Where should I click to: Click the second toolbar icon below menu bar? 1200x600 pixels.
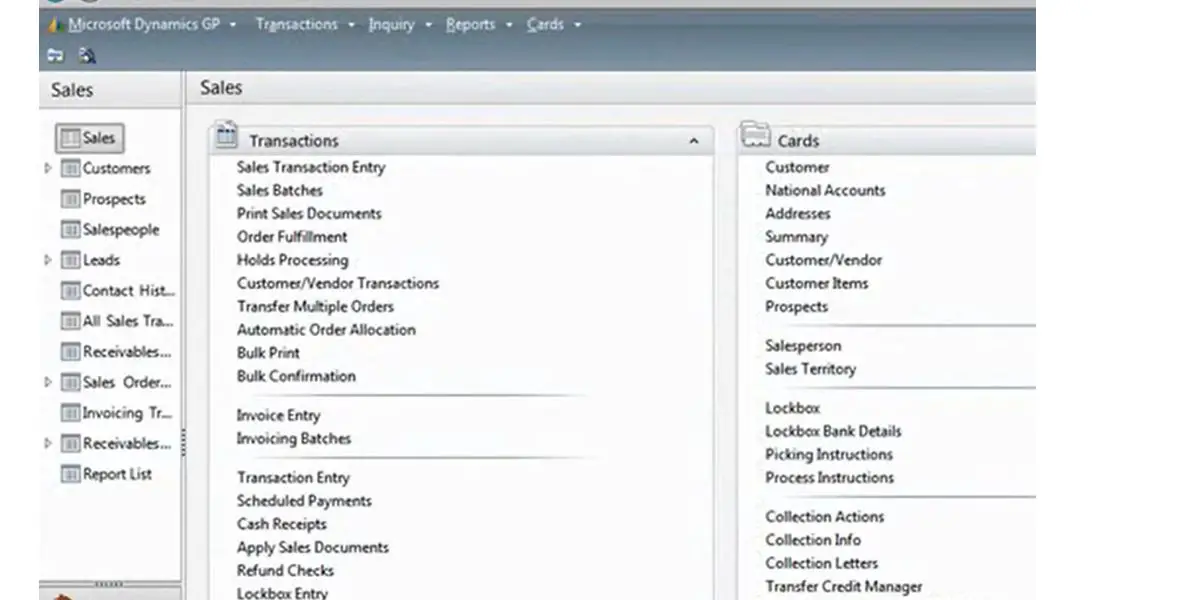coord(87,55)
